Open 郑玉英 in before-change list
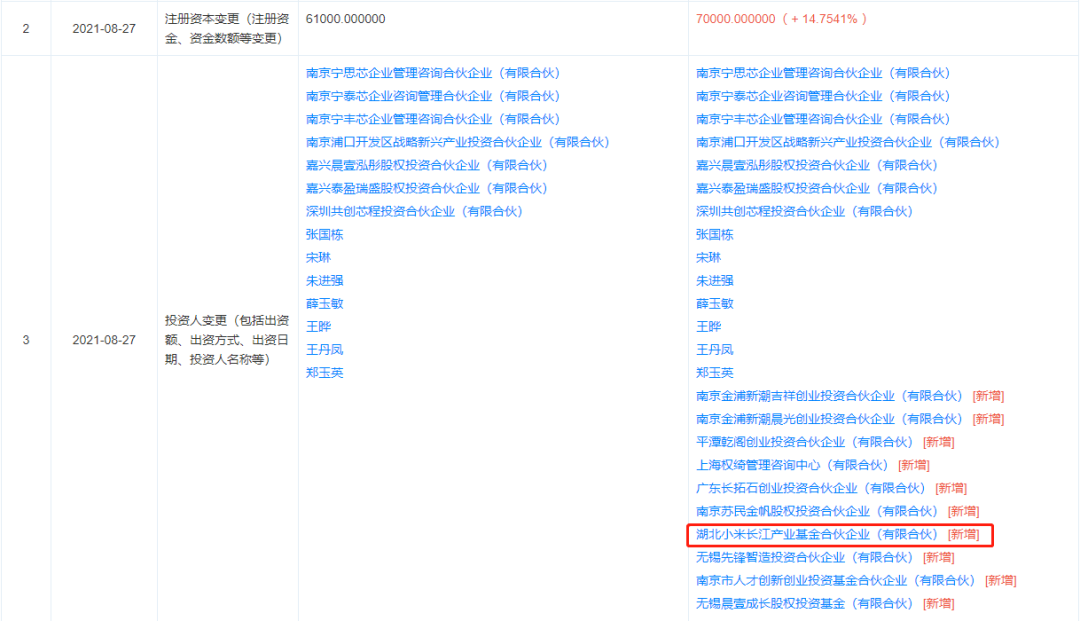 coord(324,372)
